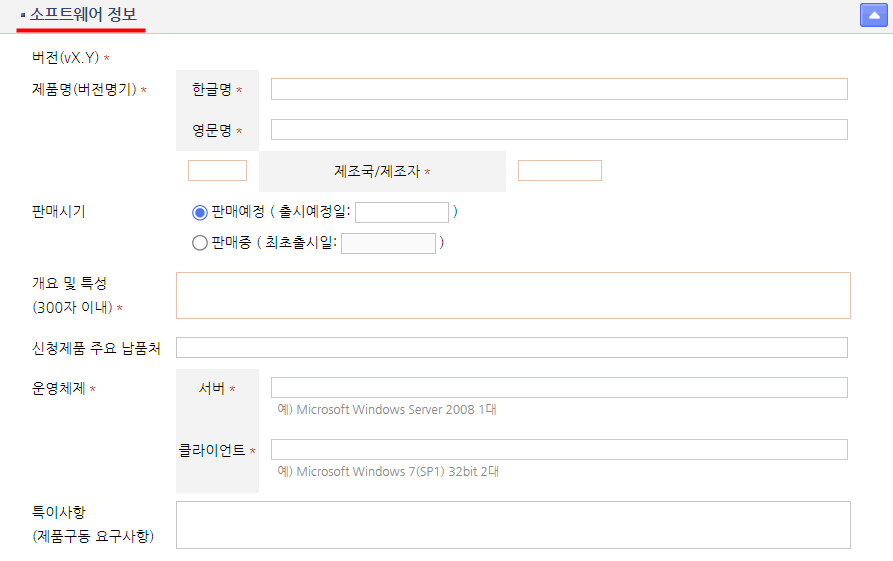Click the 클라이언트 operating system field

point(559,449)
